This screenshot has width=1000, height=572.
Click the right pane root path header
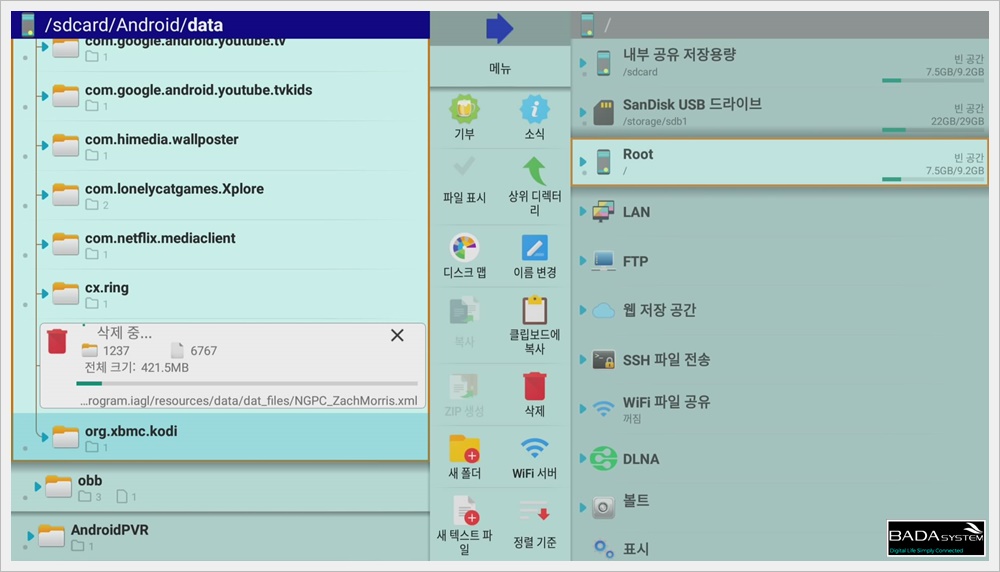click(x=779, y=25)
